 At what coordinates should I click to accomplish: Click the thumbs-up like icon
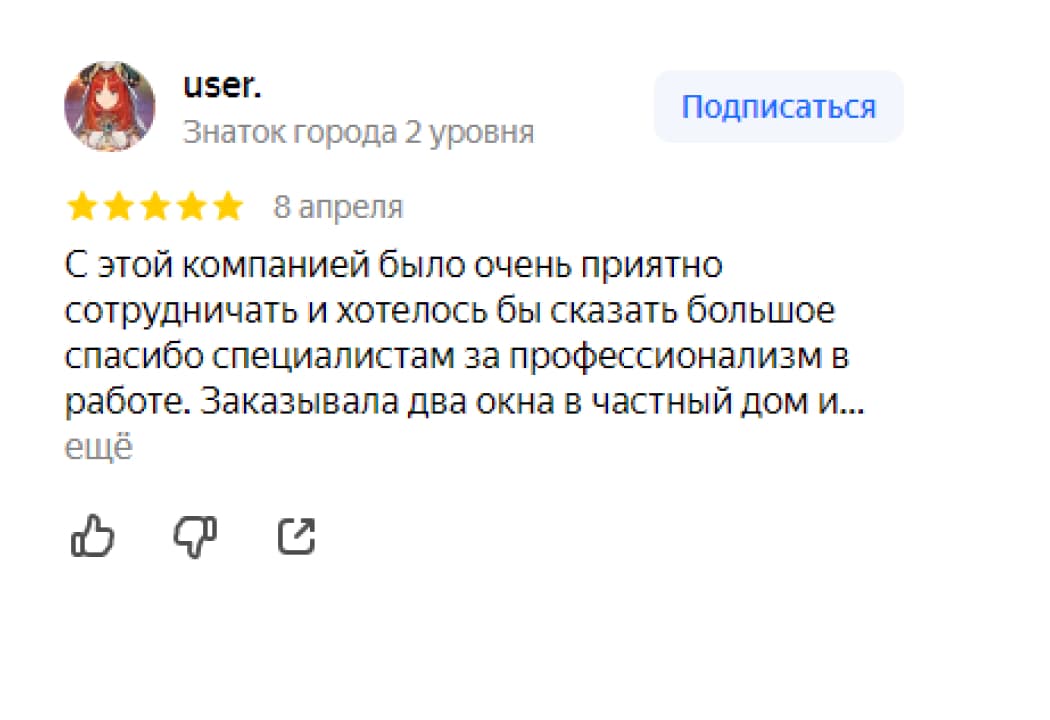point(93,537)
